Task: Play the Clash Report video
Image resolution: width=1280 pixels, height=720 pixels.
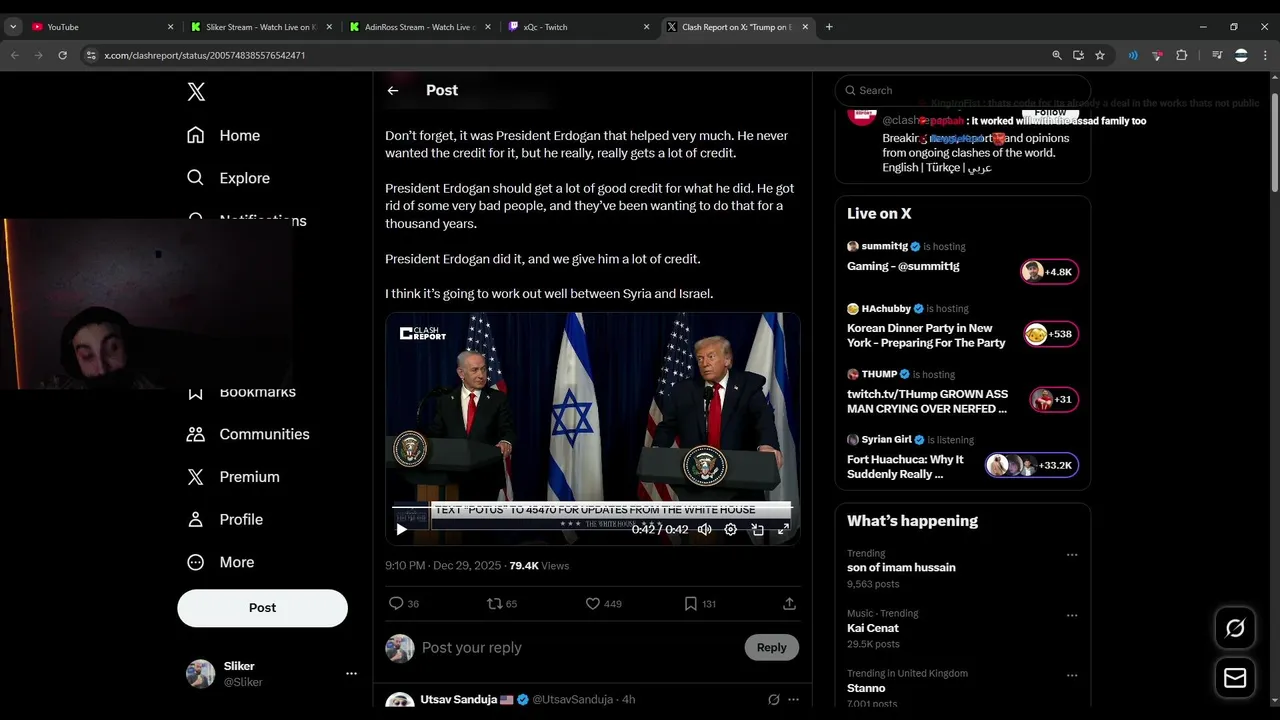Action: (x=402, y=529)
